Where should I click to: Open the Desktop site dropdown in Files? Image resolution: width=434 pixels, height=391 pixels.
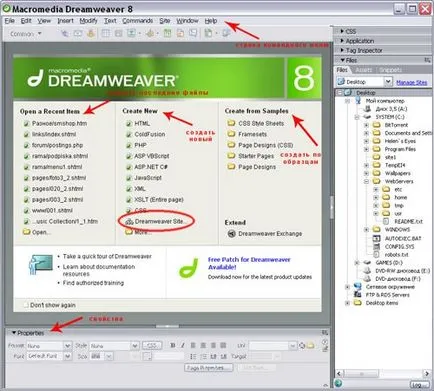click(388, 82)
